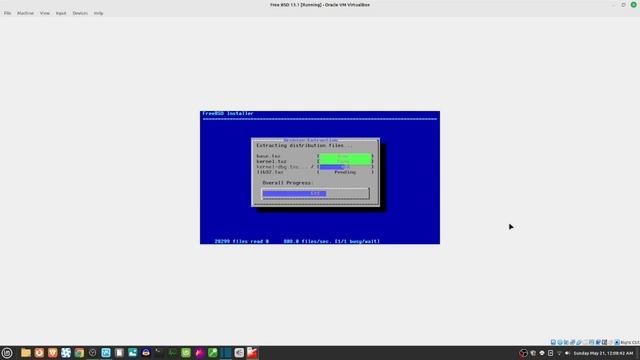This screenshot has width=640, height=360.
Task: Open the teal image viewer taskbar icon
Action: 133,353
